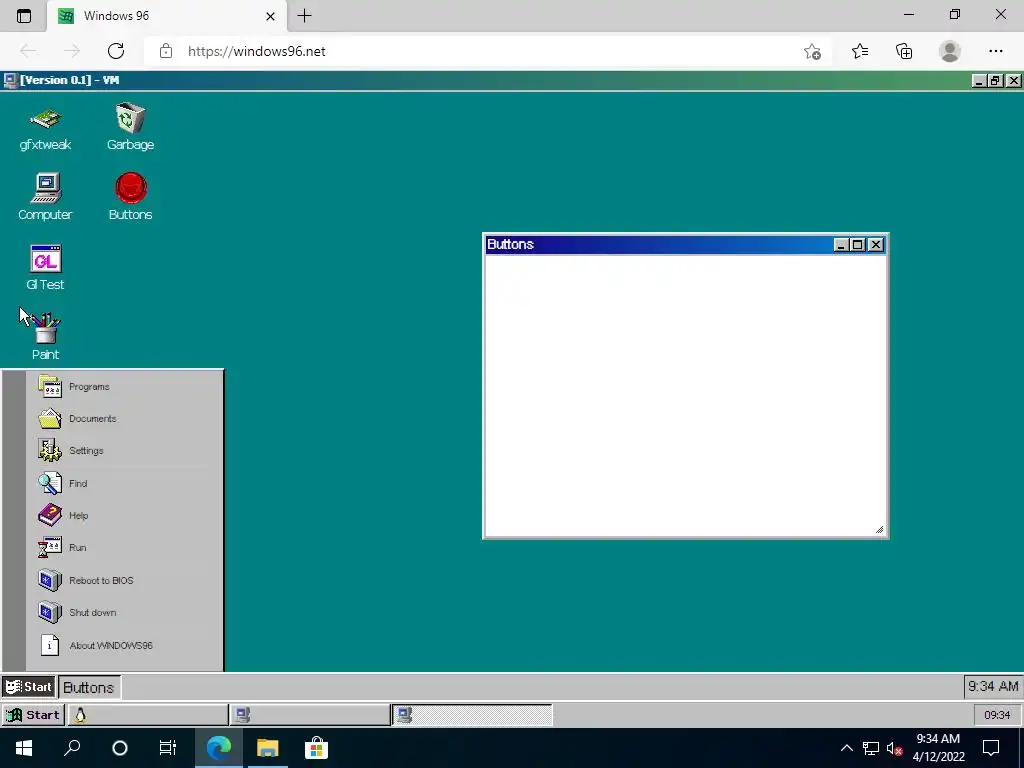Click the 9:34 AM inner taskbar clock

pyautogui.click(x=993, y=686)
